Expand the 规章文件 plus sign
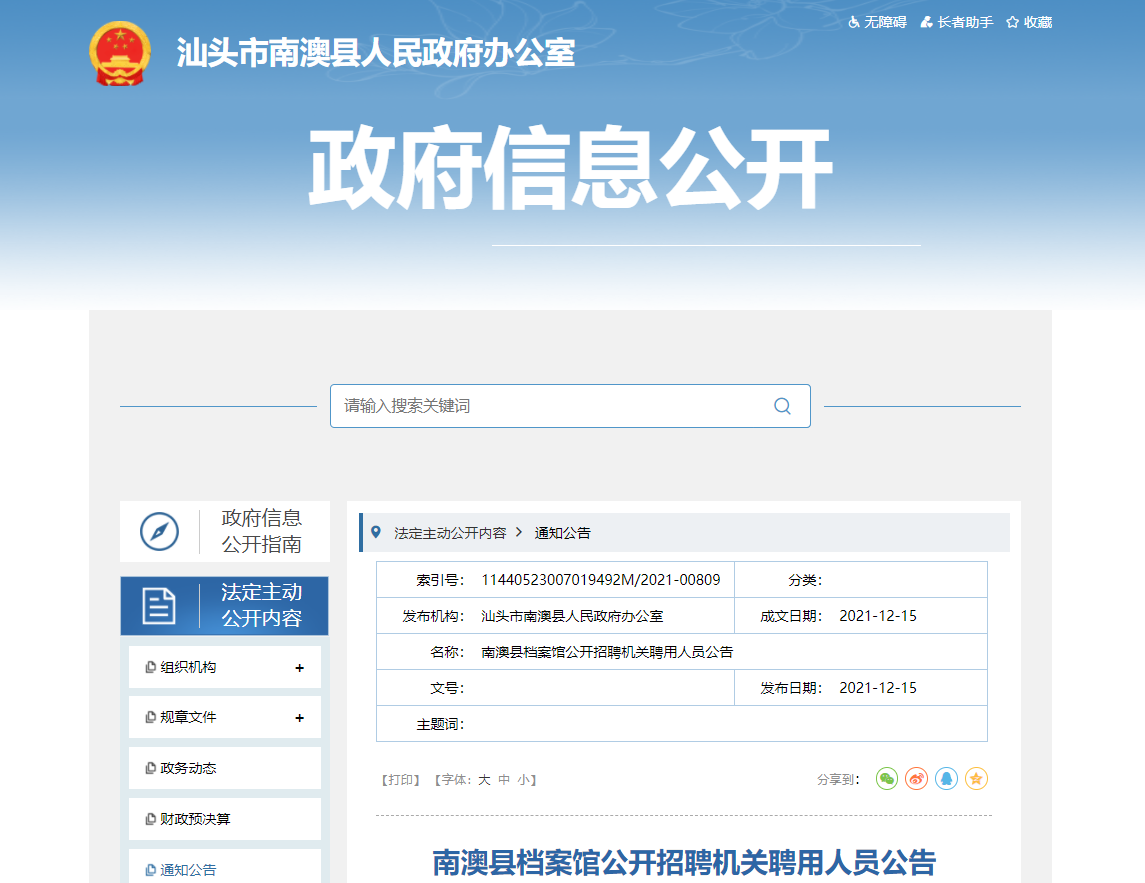Screen dimensions: 1145x883 click(299, 718)
